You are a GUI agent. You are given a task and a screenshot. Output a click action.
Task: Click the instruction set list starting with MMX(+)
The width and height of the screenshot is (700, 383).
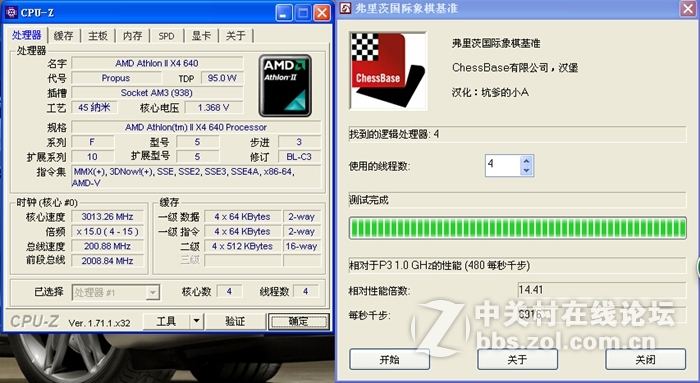click(196, 177)
